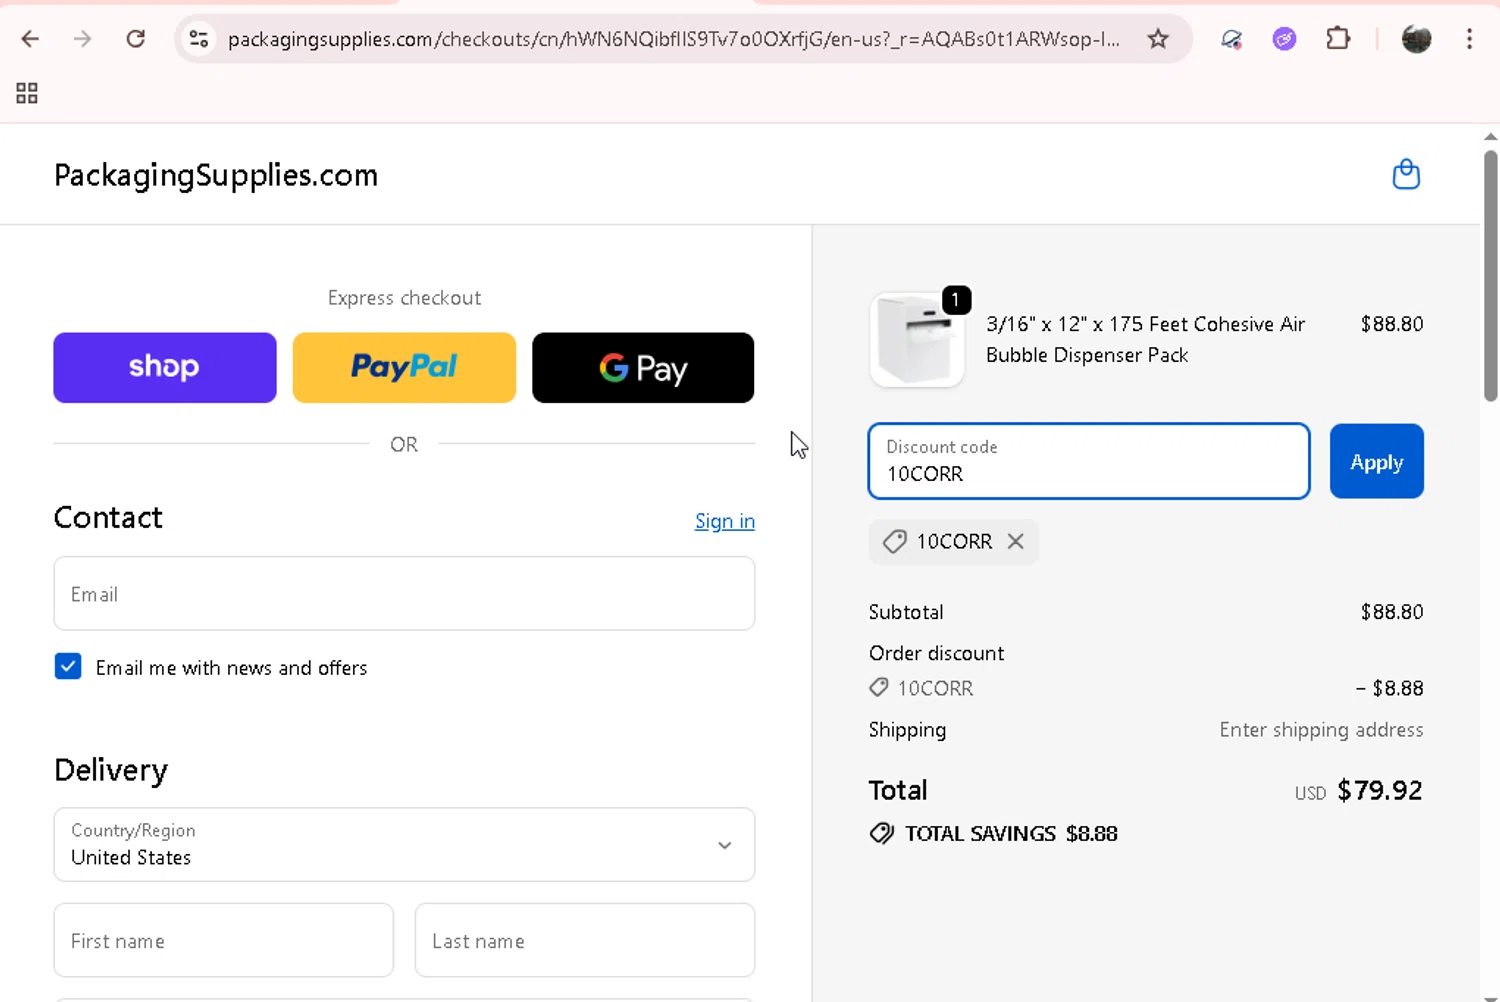The height and width of the screenshot is (1002, 1500).
Task: Click the browser address bar URL
Action: tap(673, 39)
